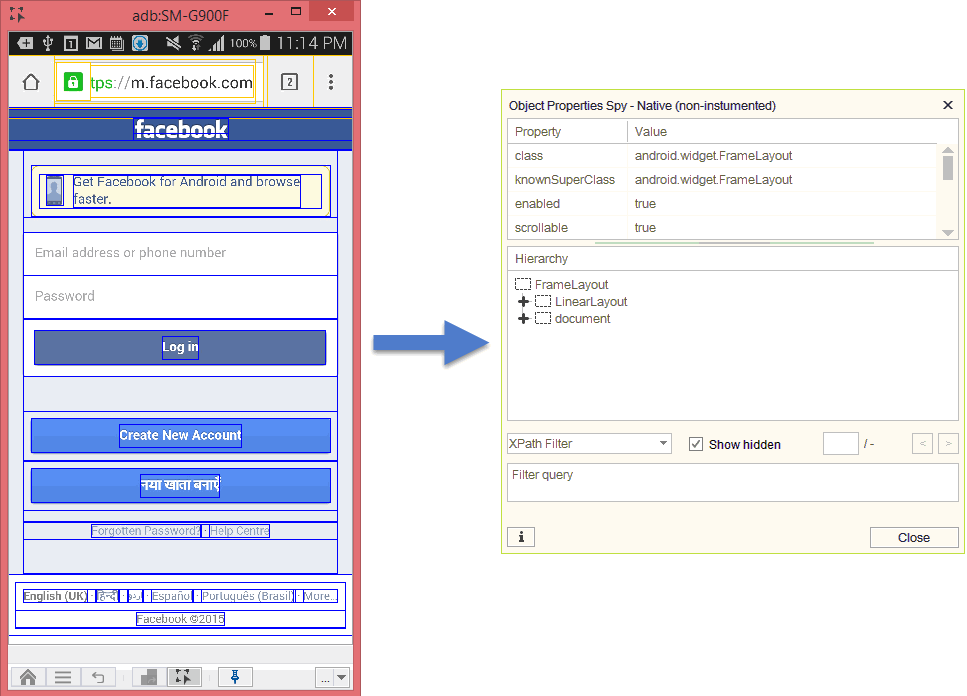Open the ellipsis dropdown in bottom toolbar
The image size is (967, 696).
pos(332,677)
